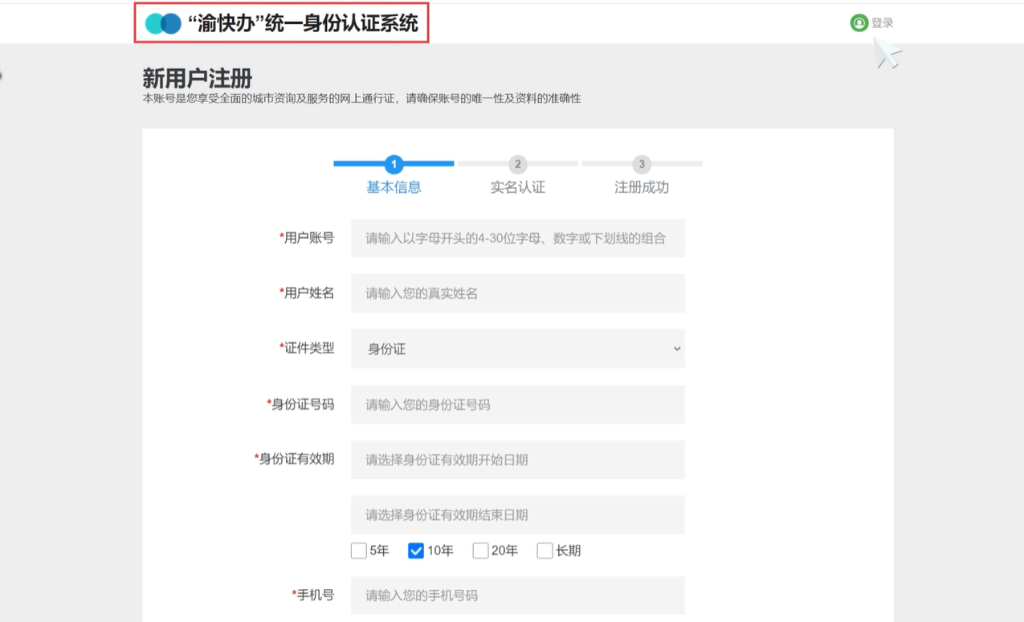Check the 长期 long-term validity checkbox
This screenshot has height=622, width=1024.
(x=545, y=551)
